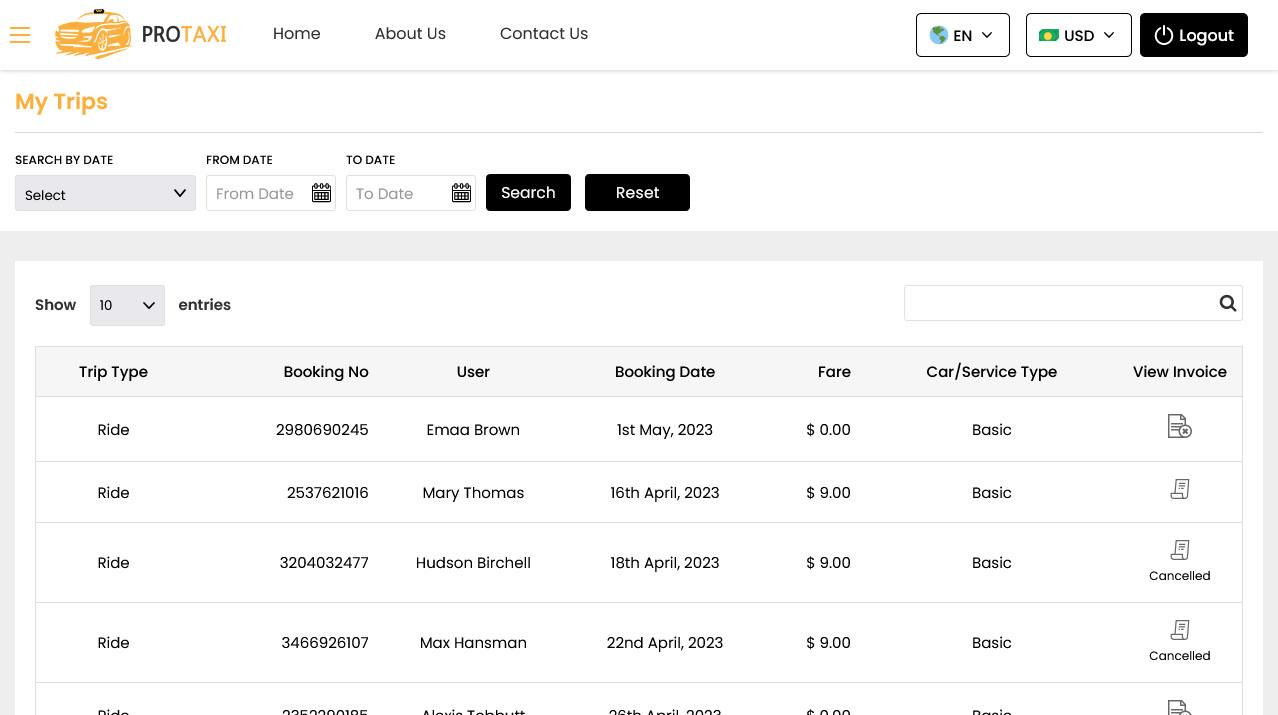Reset the date filters
The width and height of the screenshot is (1278, 715).
pos(637,193)
